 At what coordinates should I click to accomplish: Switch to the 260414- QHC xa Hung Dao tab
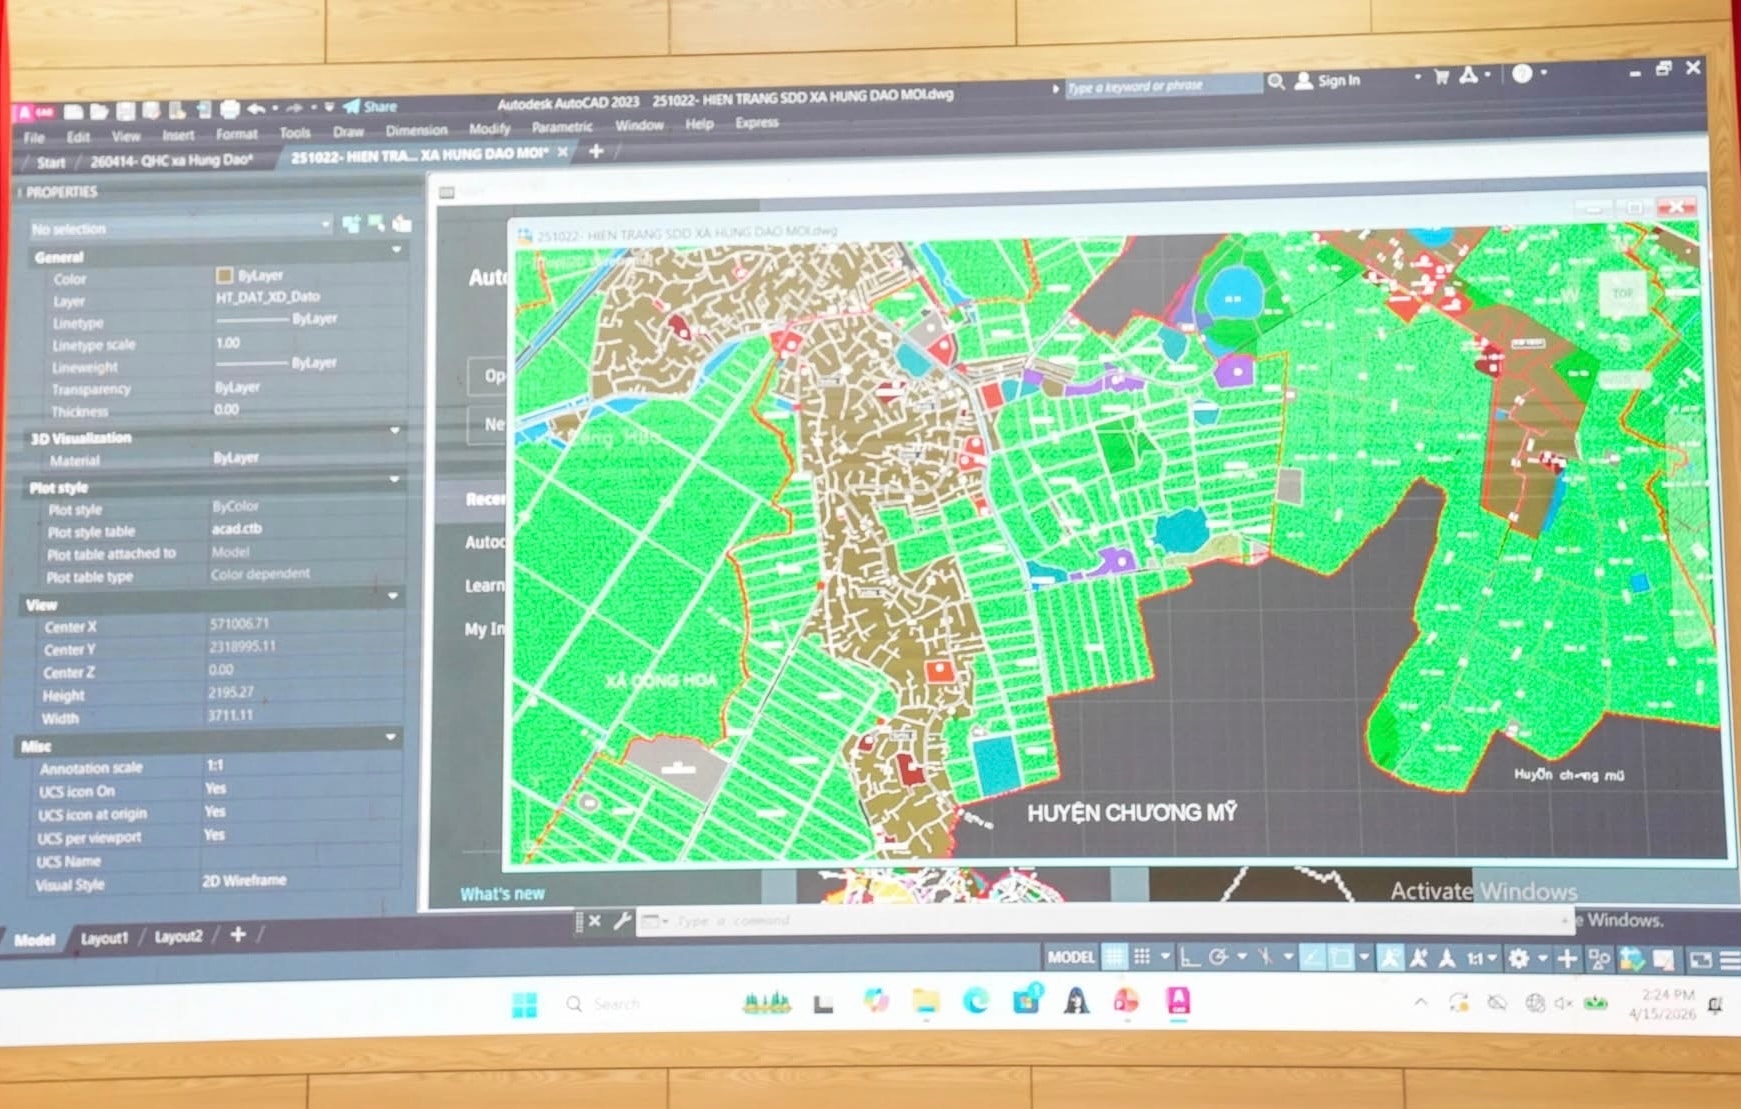171,160
